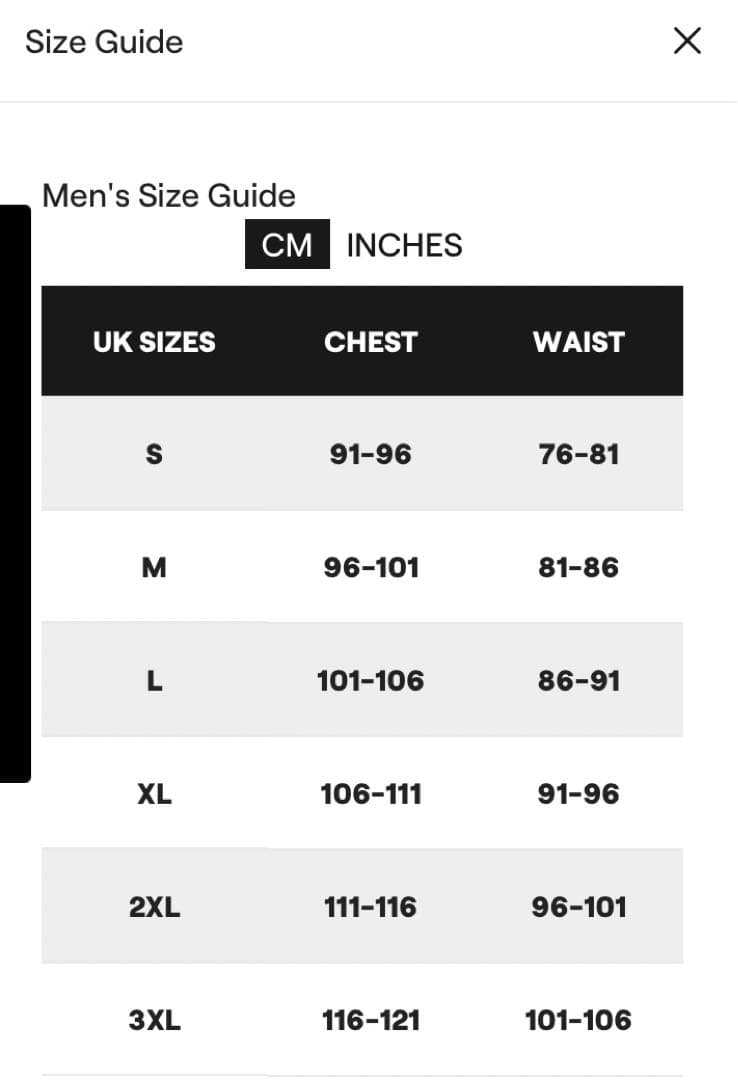Click the black panel on left edge

pyautogui.click(x=14, y=493)
